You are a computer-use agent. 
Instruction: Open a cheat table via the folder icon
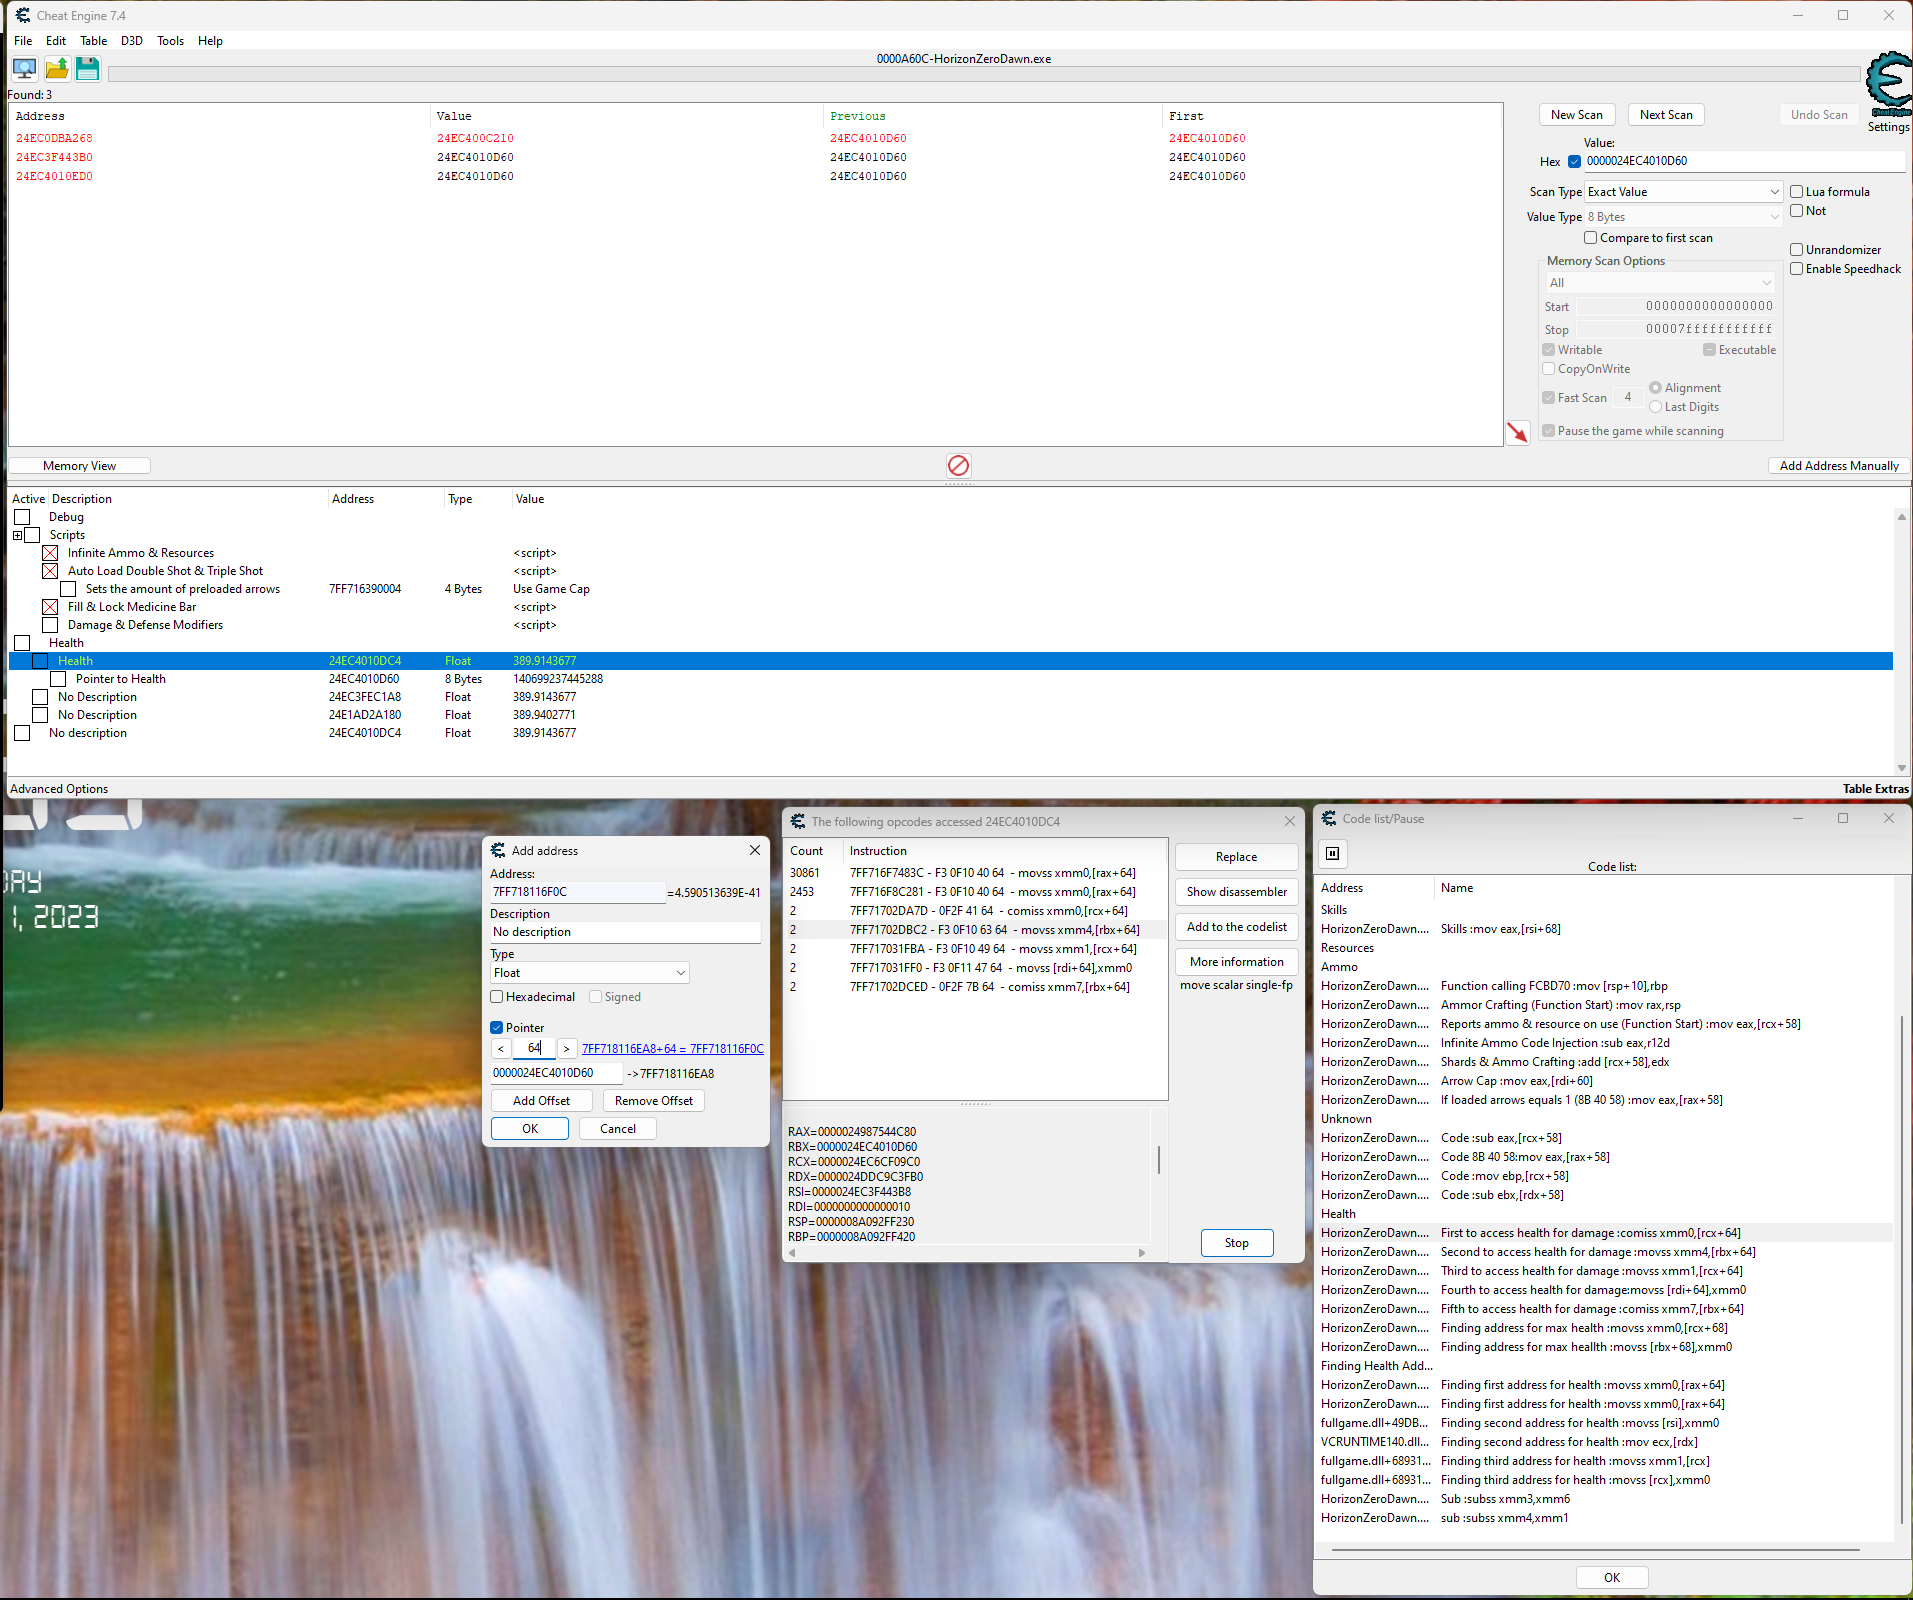point(55,69)
